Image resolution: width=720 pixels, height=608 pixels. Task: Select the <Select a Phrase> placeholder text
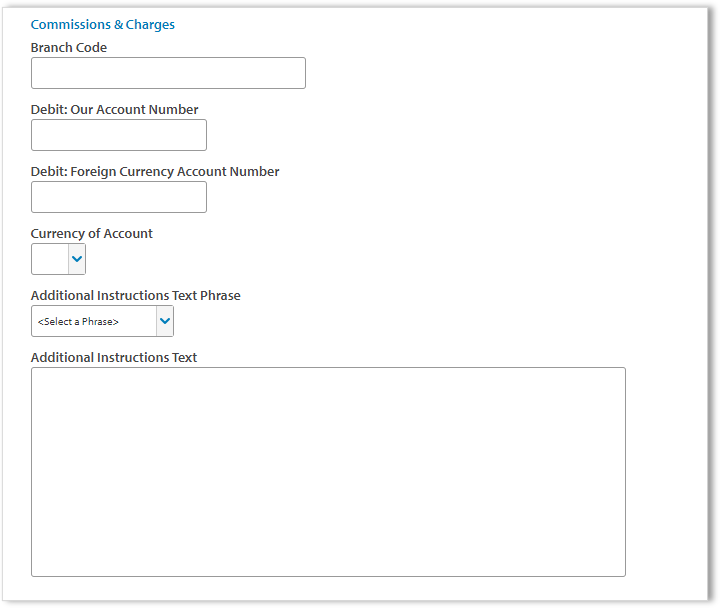pos(78,322)
